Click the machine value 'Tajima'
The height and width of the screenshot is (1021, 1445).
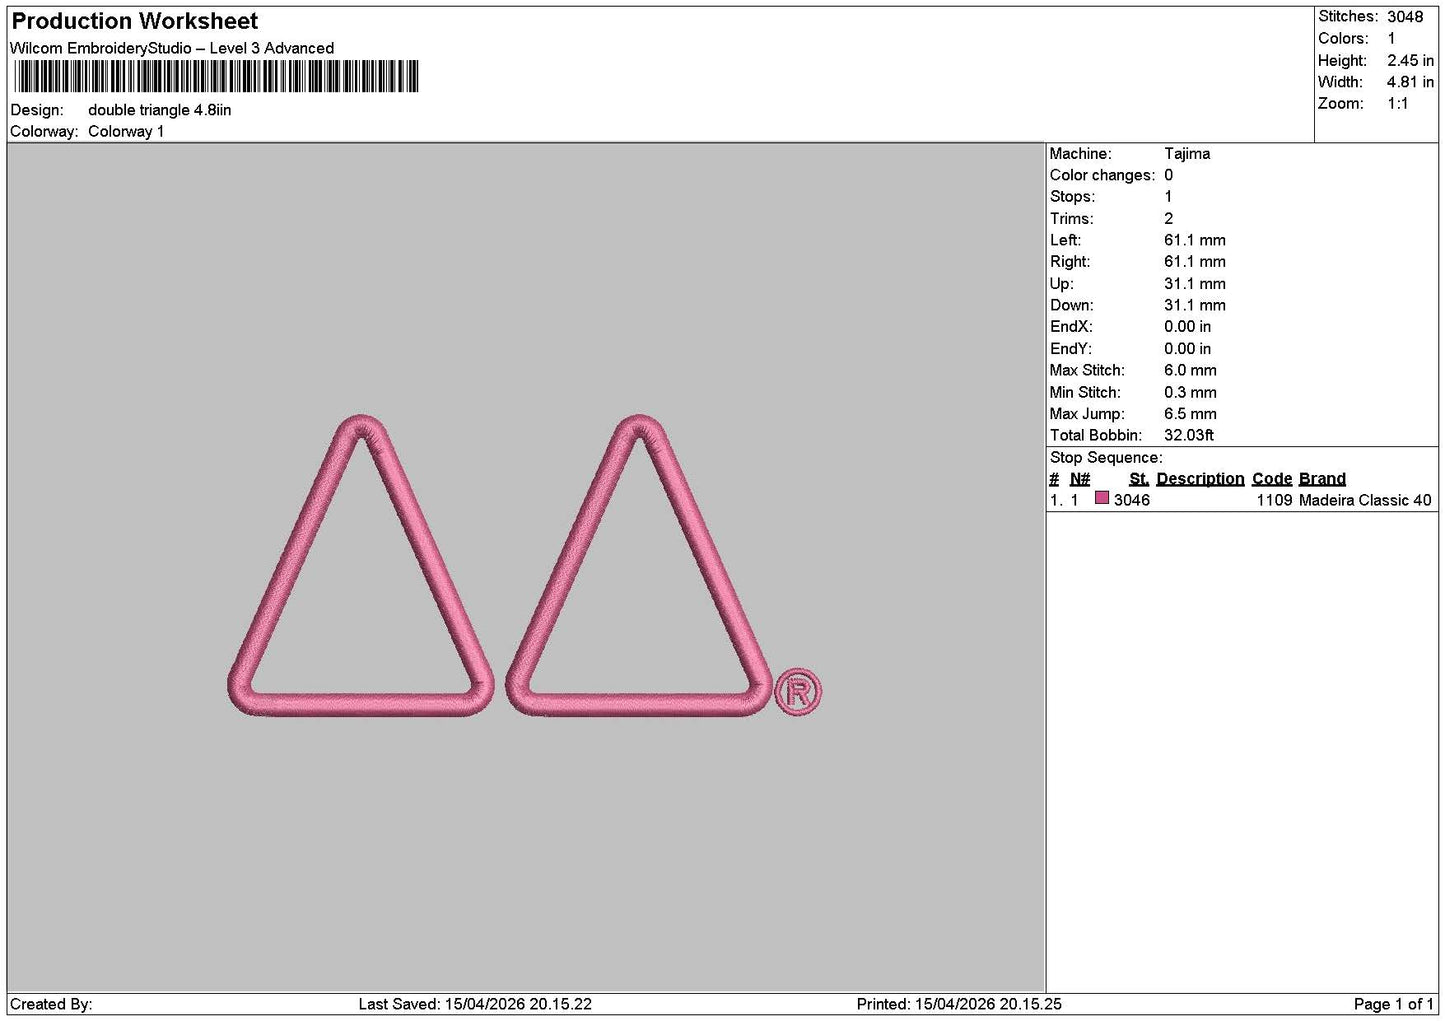(x=1187, y=153)
